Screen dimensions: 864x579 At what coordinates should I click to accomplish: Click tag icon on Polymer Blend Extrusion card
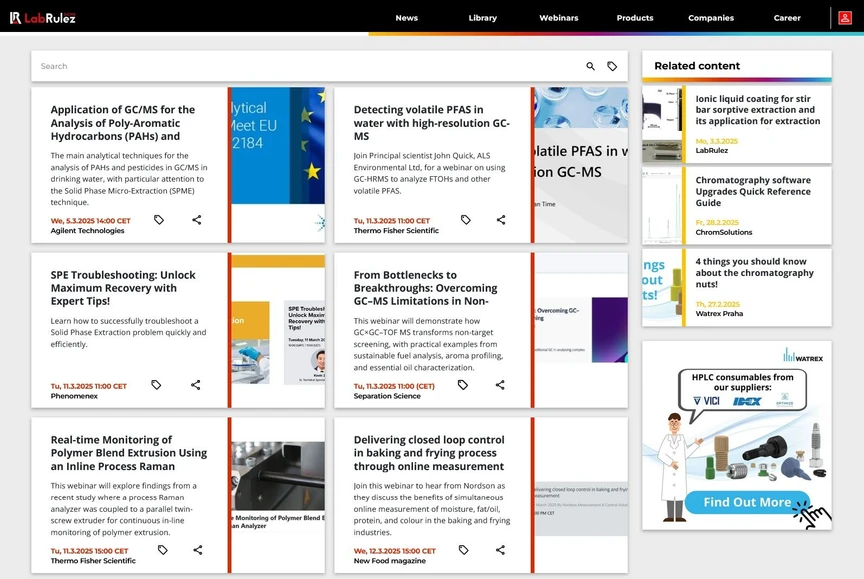(x=163, y=550)
